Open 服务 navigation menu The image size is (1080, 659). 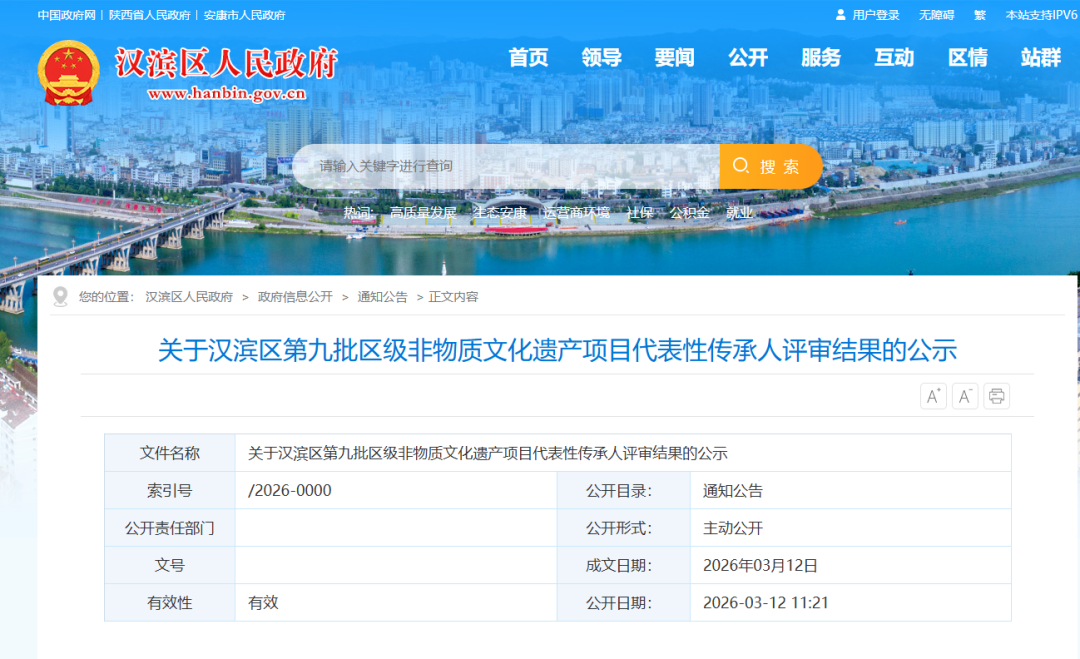pos(821,58)
